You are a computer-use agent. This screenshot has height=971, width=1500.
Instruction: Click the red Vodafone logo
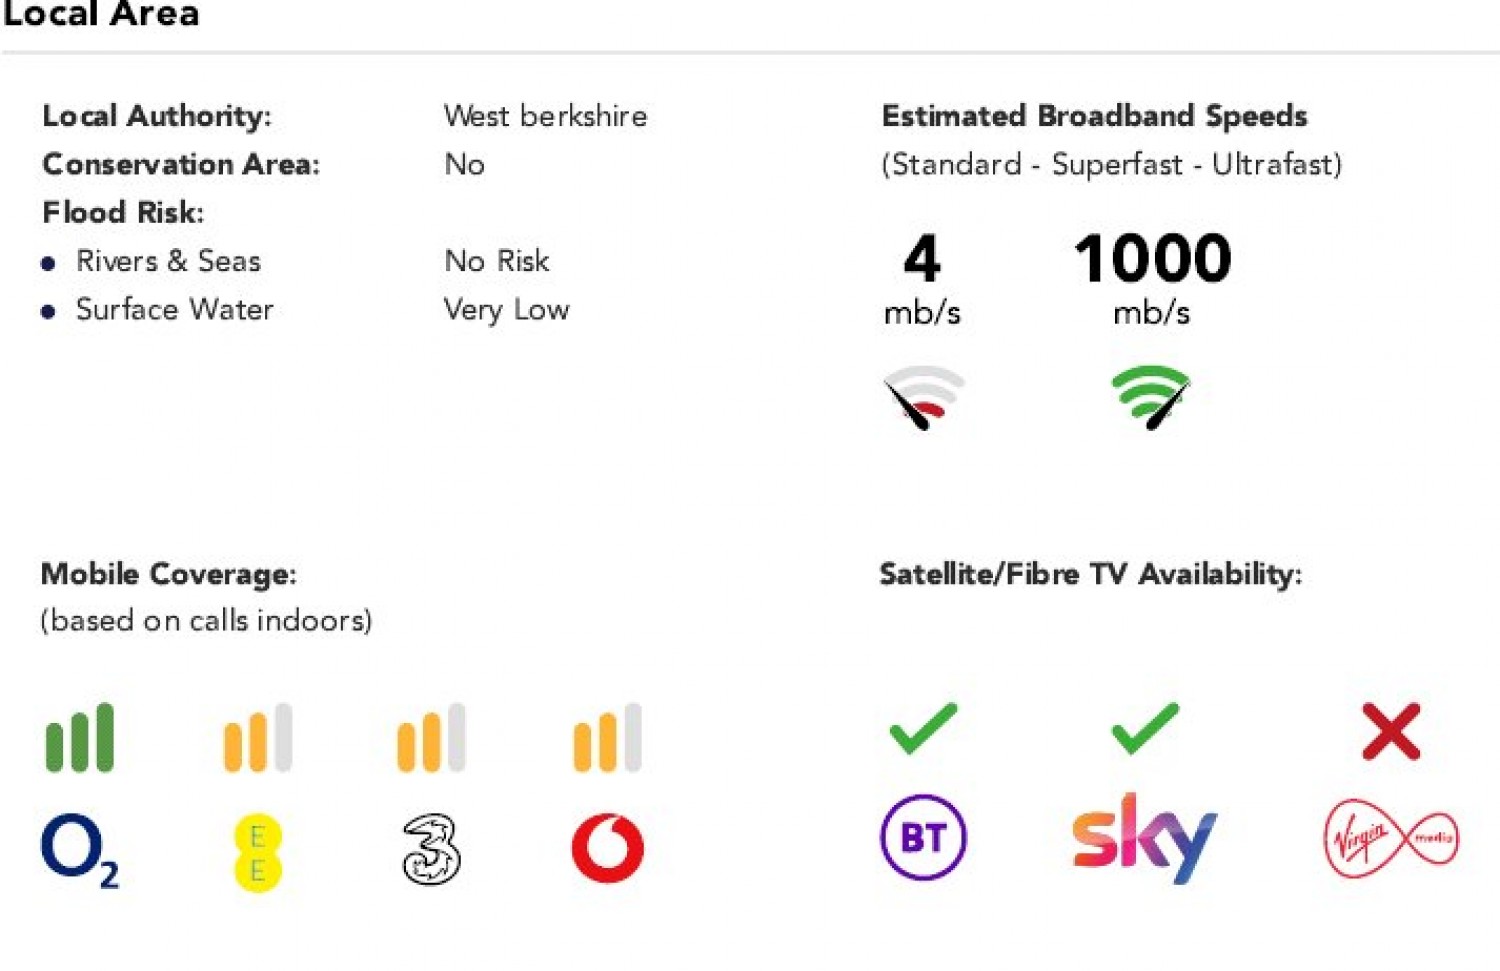click(x=607, y=848)
